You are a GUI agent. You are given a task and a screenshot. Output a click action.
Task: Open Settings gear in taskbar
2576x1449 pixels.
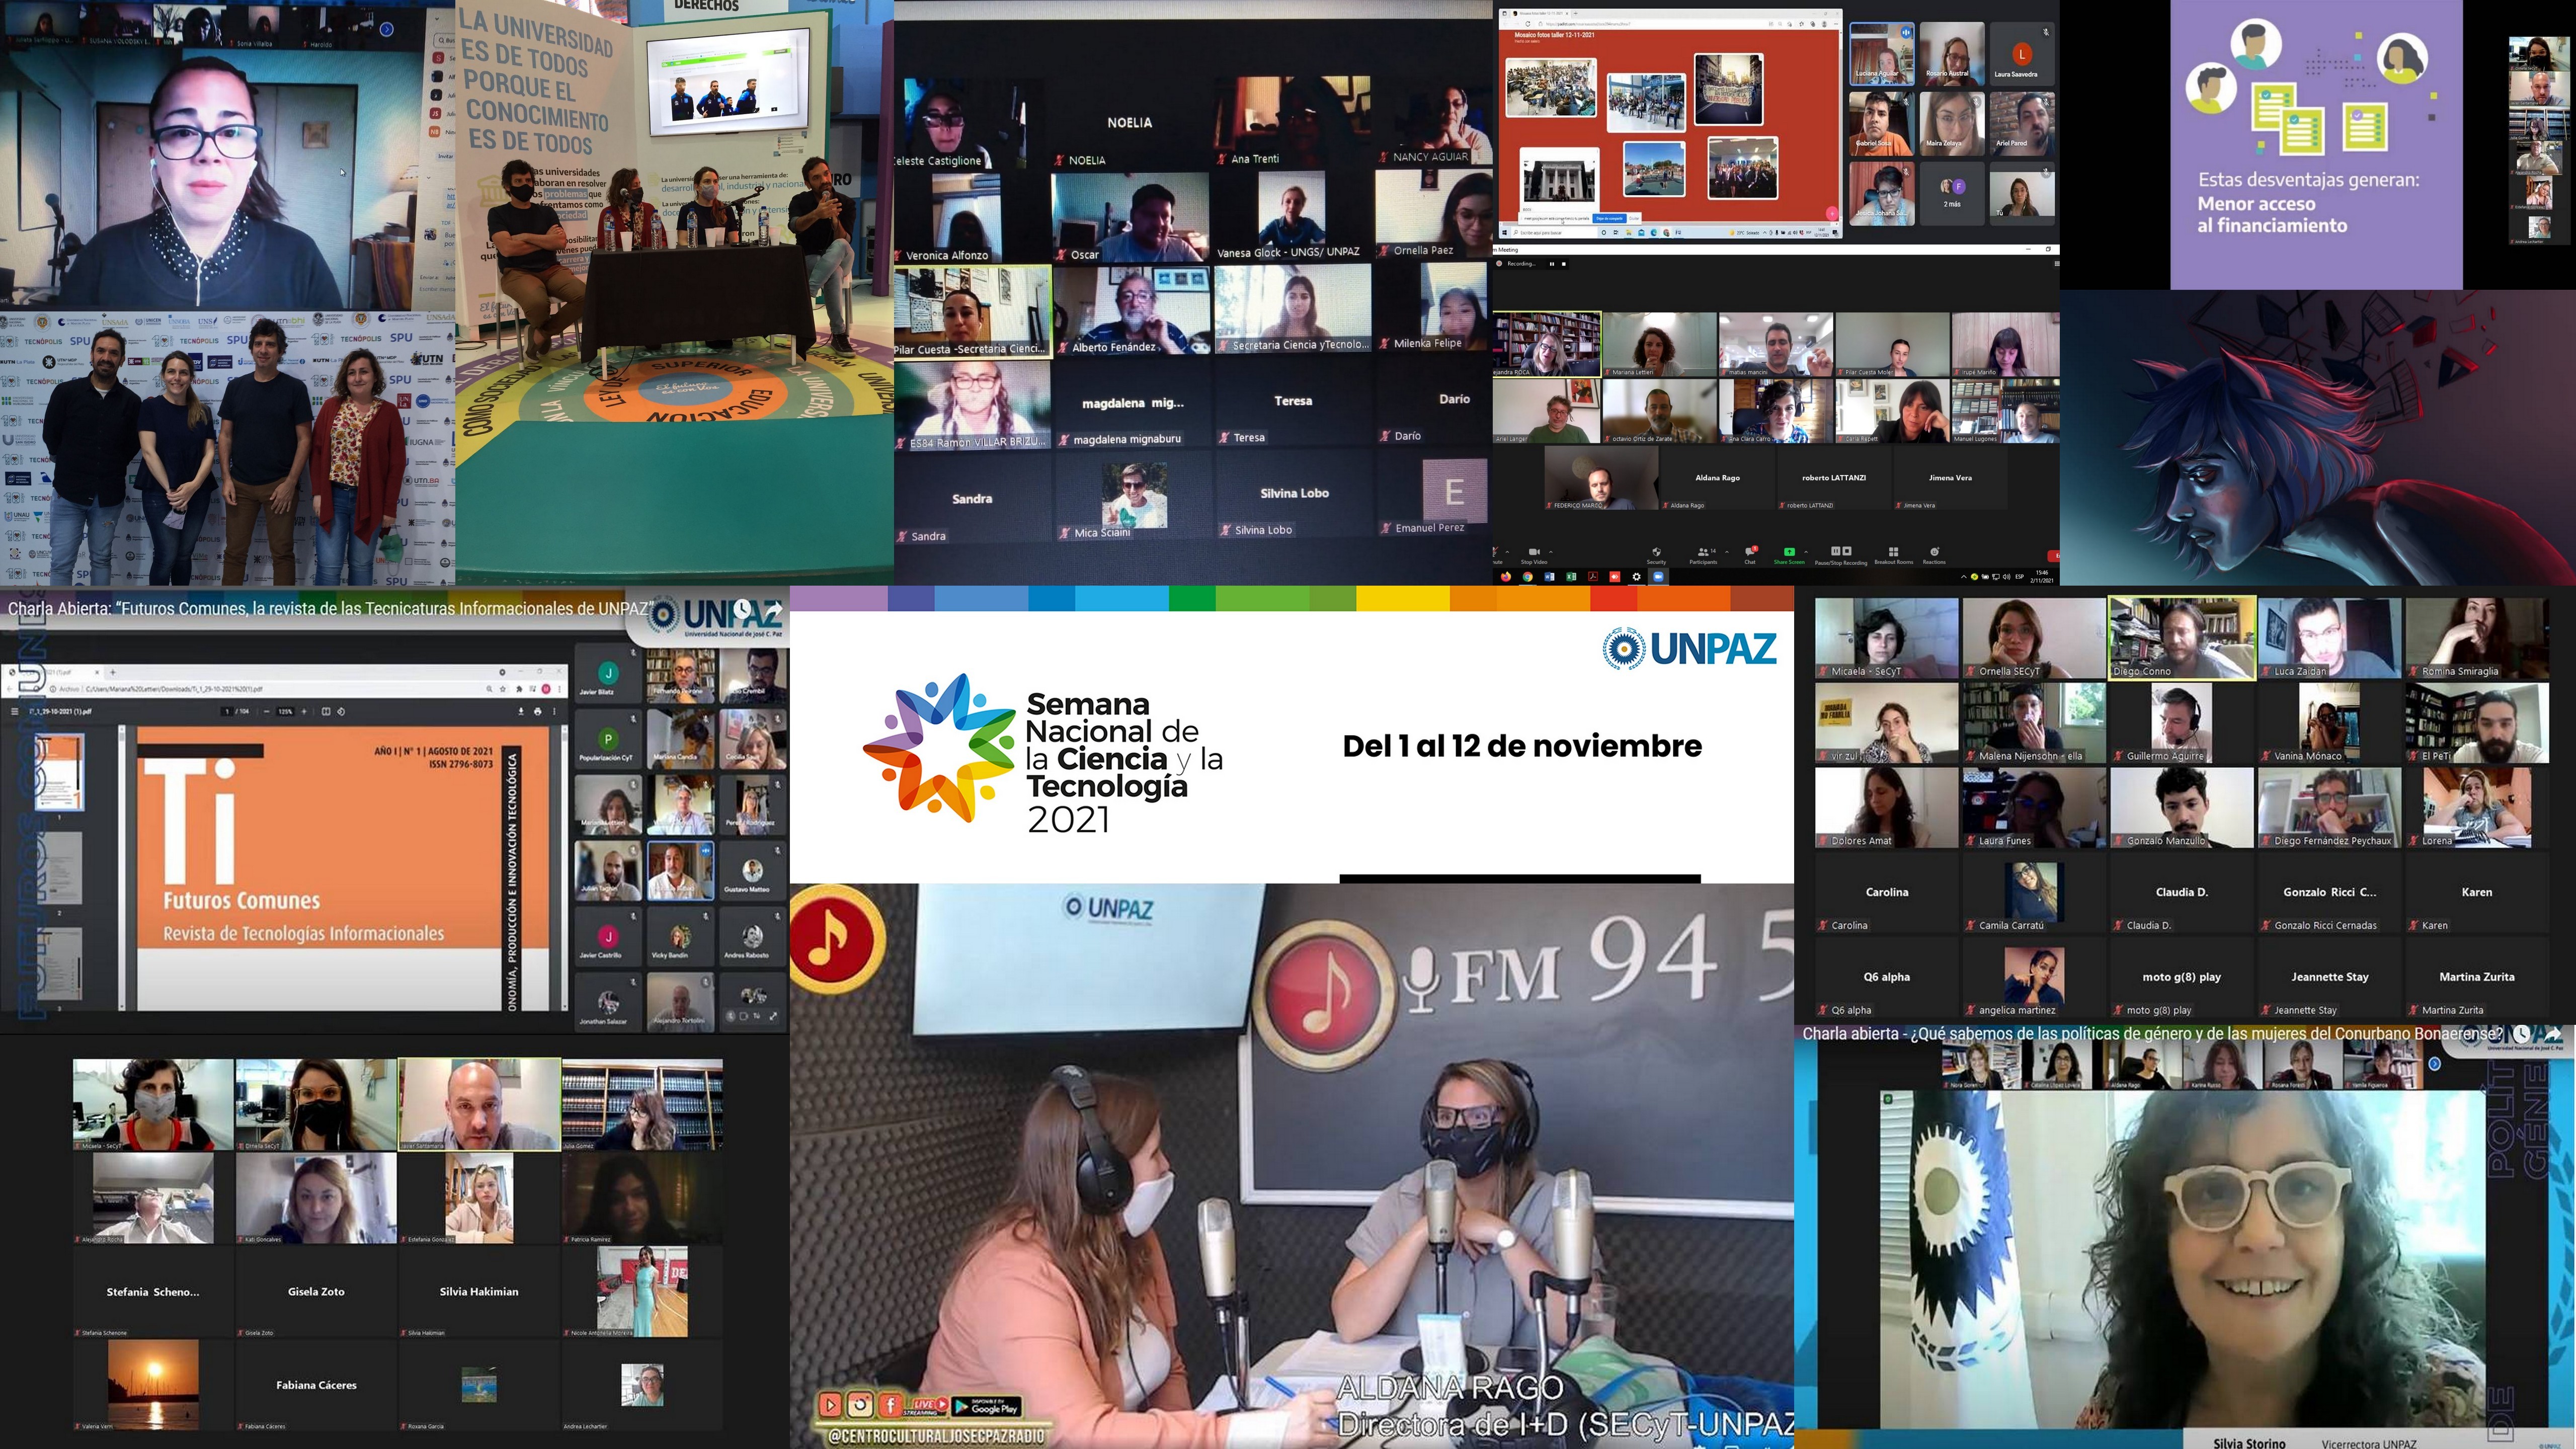(x=1637, y=577)
